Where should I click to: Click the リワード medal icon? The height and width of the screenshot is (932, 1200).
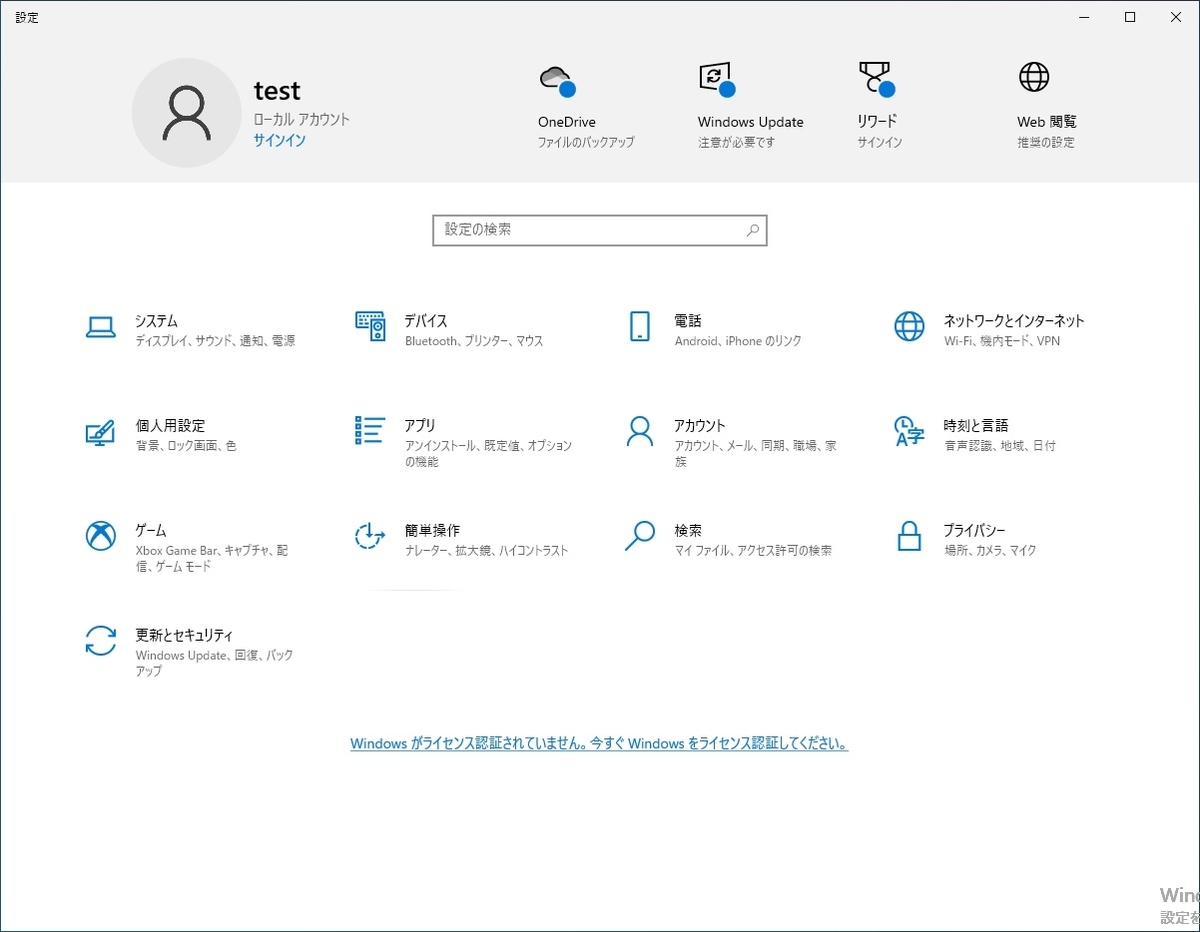(876, 80)
